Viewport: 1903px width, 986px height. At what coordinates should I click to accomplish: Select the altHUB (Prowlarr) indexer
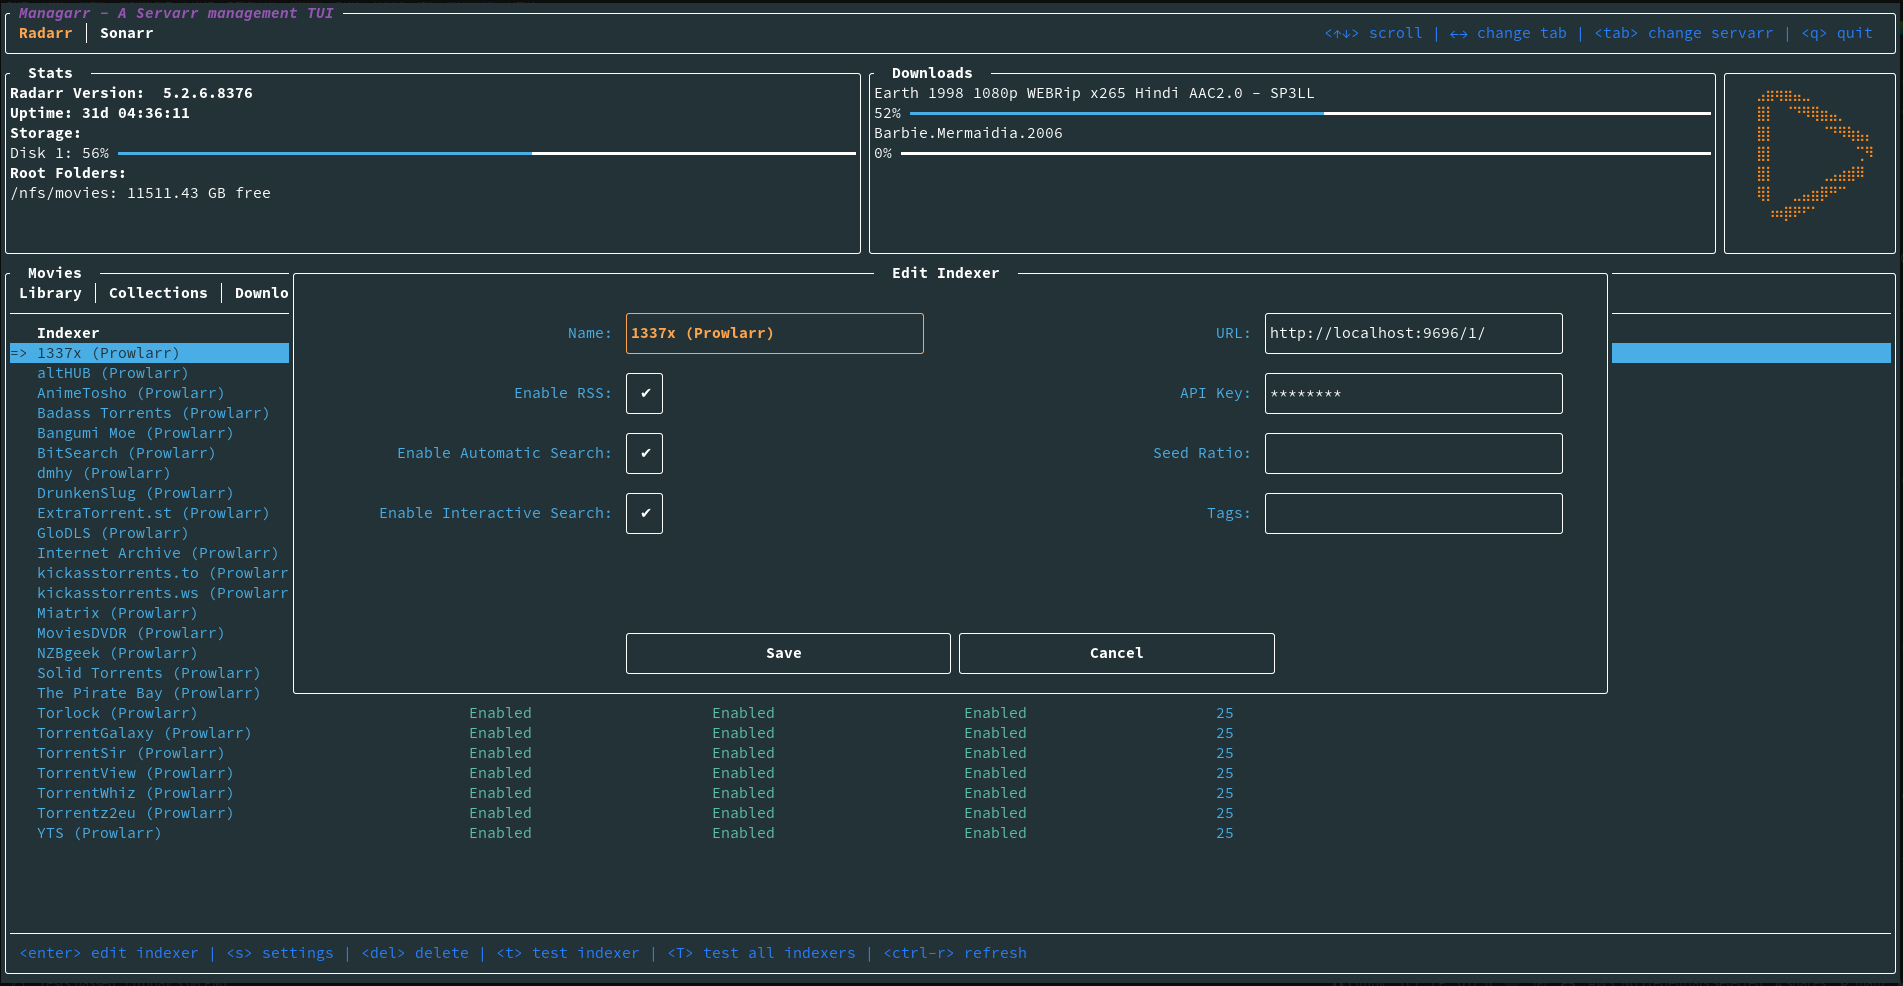(112, 373)
